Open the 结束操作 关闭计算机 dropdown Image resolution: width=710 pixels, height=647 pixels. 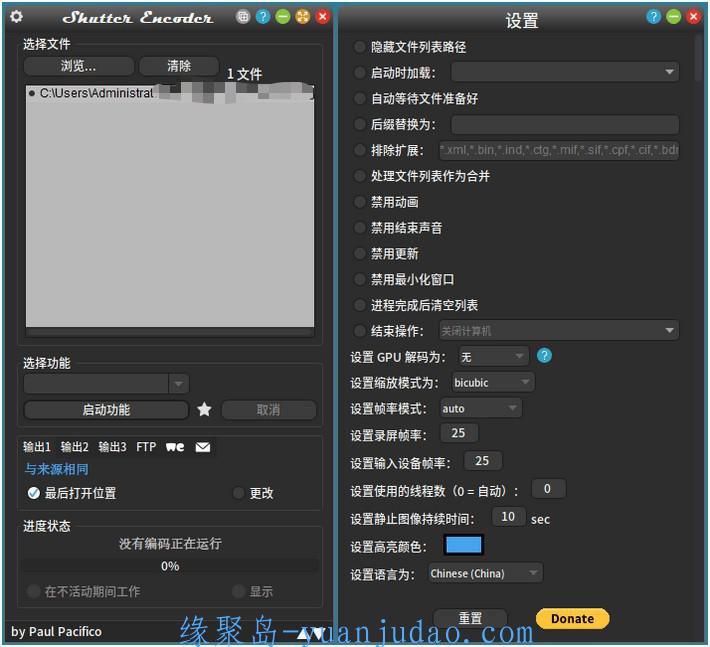point(559,331)
